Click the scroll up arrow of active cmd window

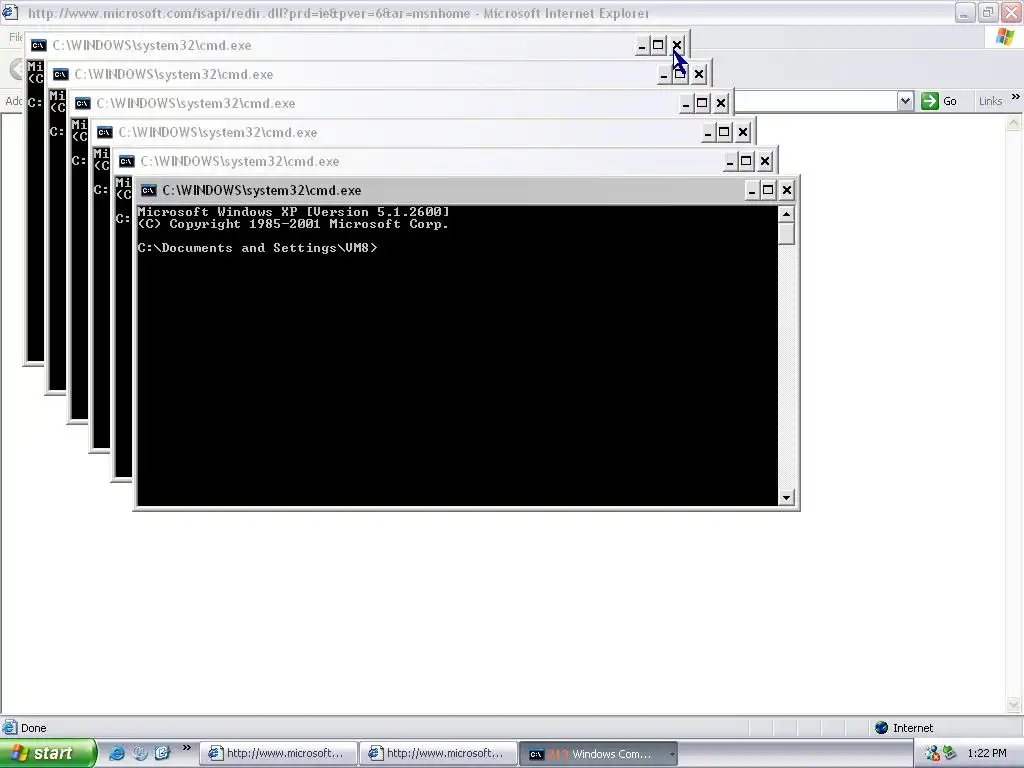(786, 214)
